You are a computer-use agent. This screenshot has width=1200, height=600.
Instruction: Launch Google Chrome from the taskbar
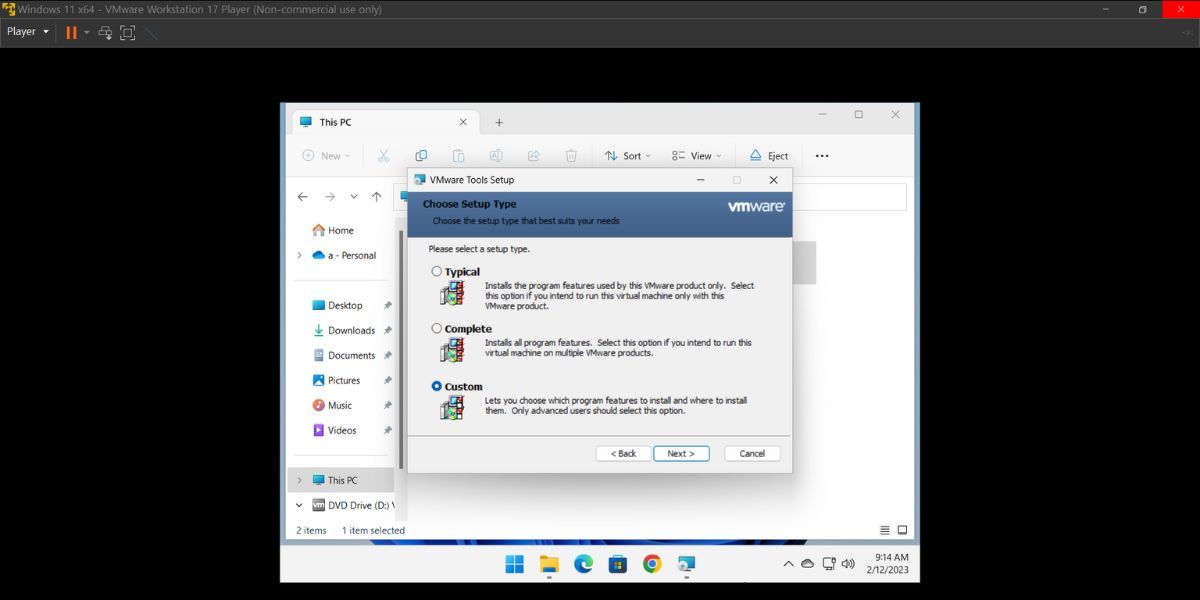[x=652, y=564]
